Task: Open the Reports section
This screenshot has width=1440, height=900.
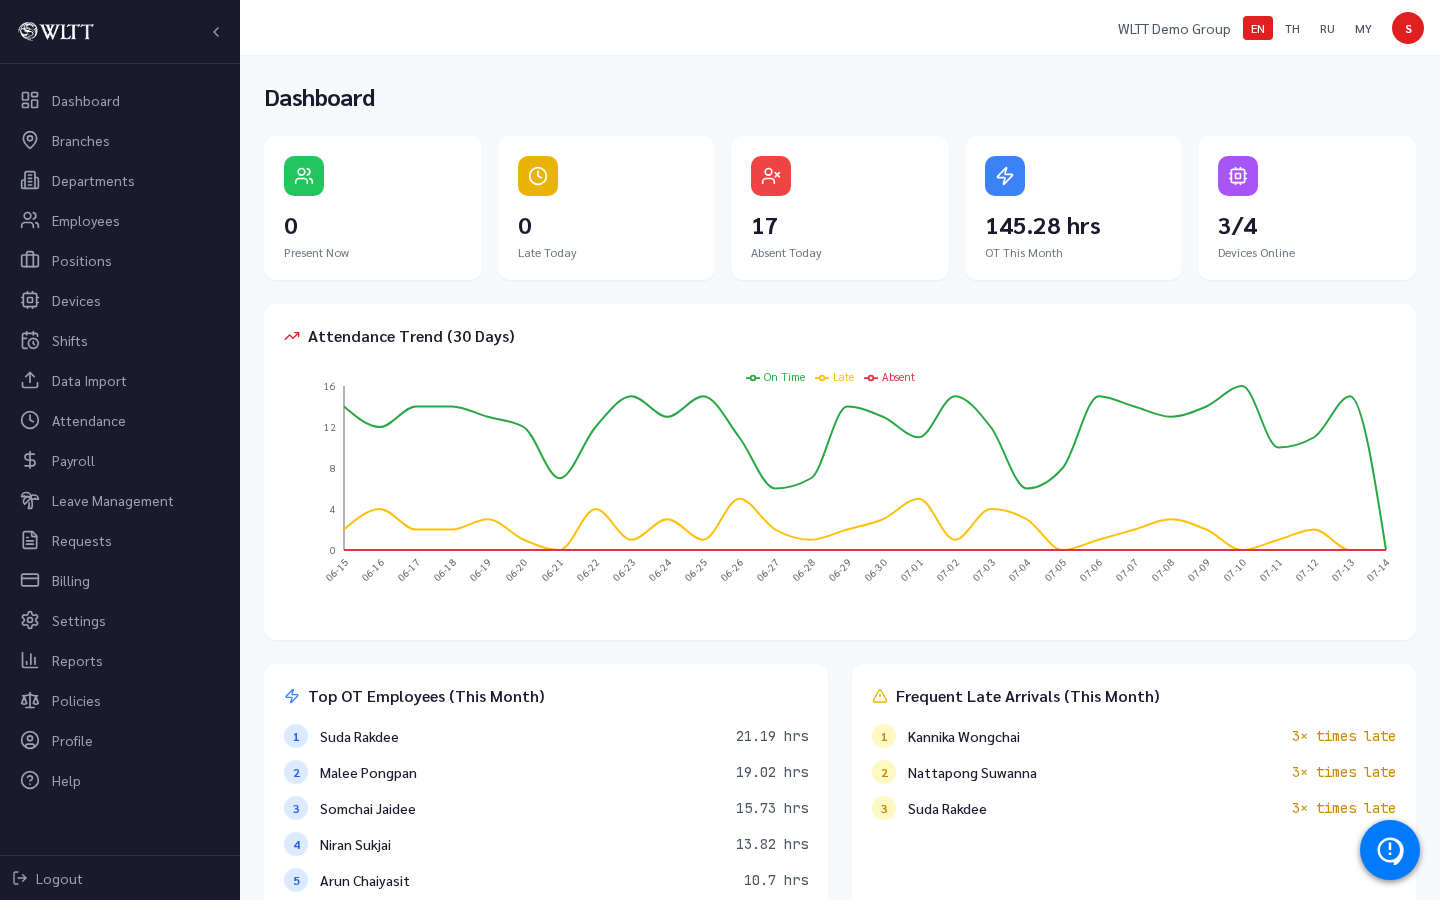Action: [120, 660]
